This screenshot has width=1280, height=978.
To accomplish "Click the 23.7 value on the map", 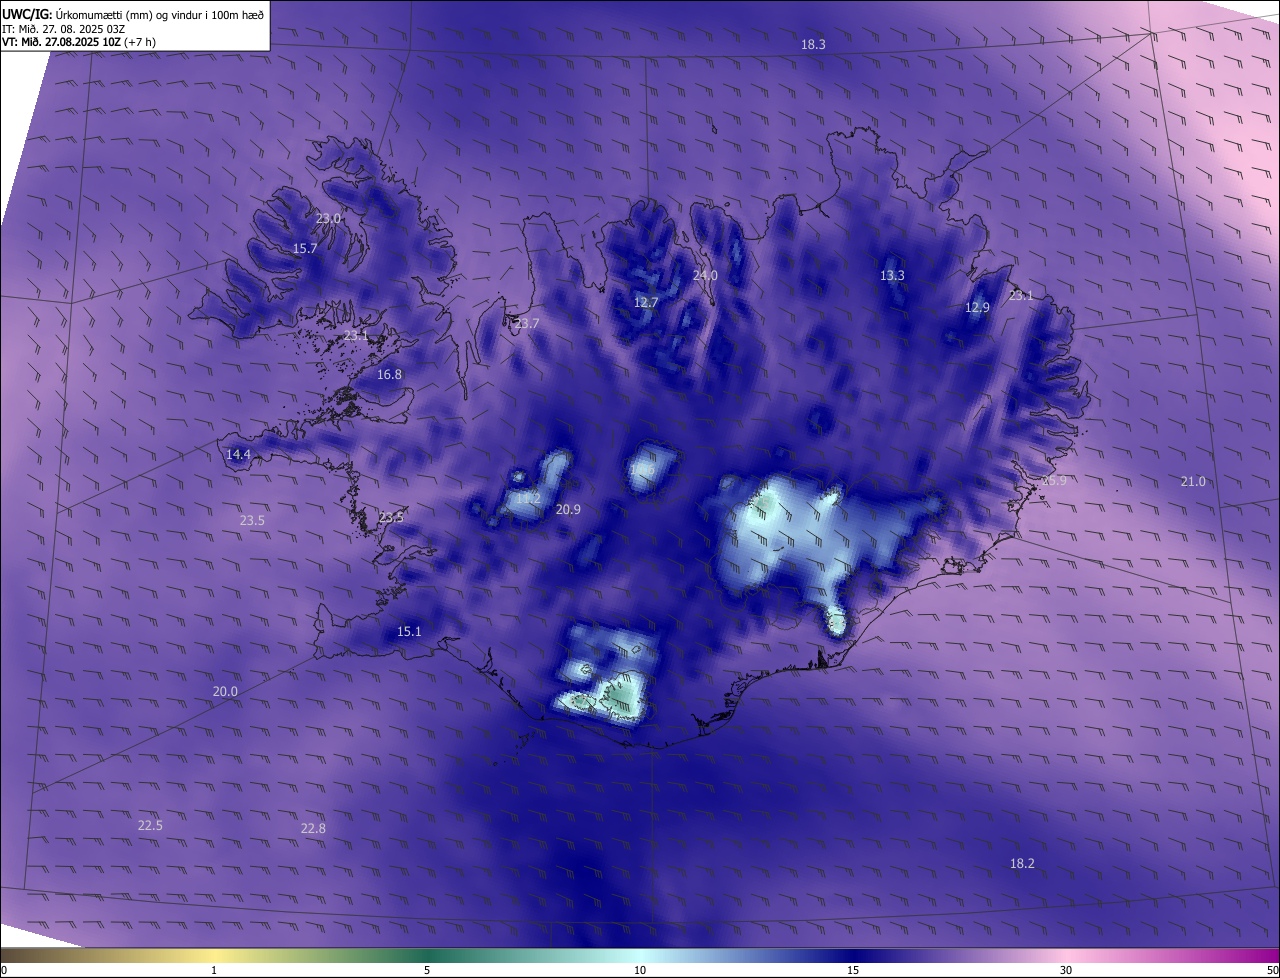I will click(x=526, y=324).
